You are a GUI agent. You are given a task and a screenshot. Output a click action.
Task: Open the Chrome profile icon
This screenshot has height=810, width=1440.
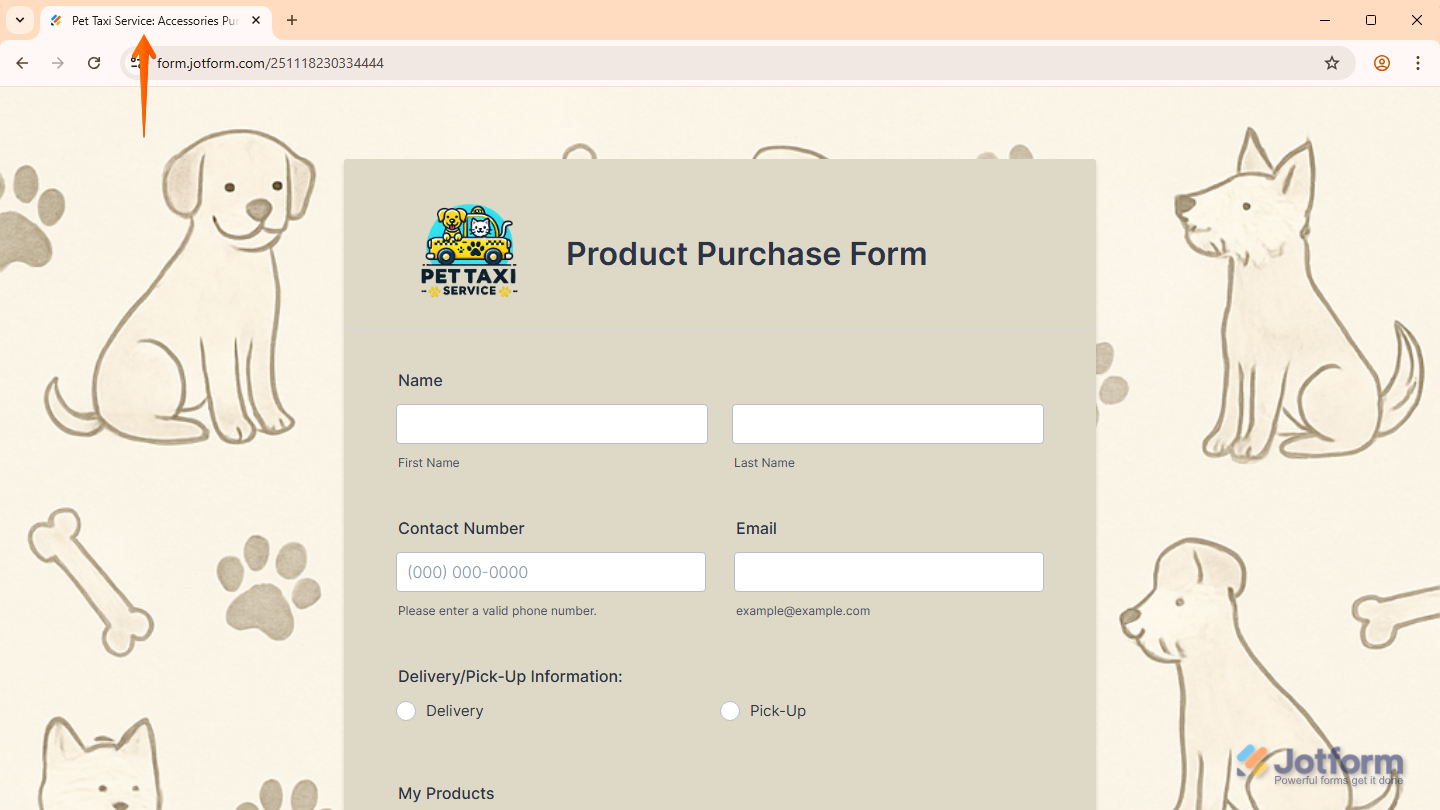(1382, 63)
